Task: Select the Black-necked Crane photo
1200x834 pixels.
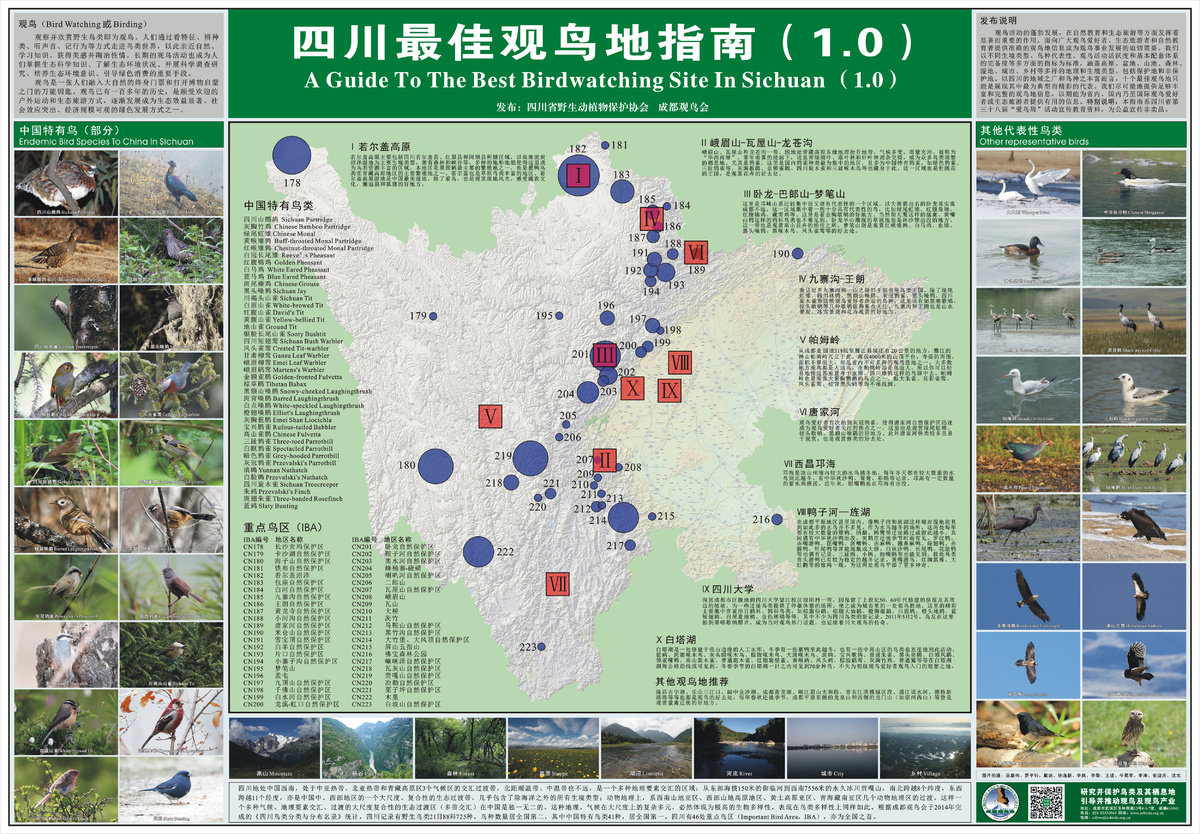Action: (x=1132, y=322)
